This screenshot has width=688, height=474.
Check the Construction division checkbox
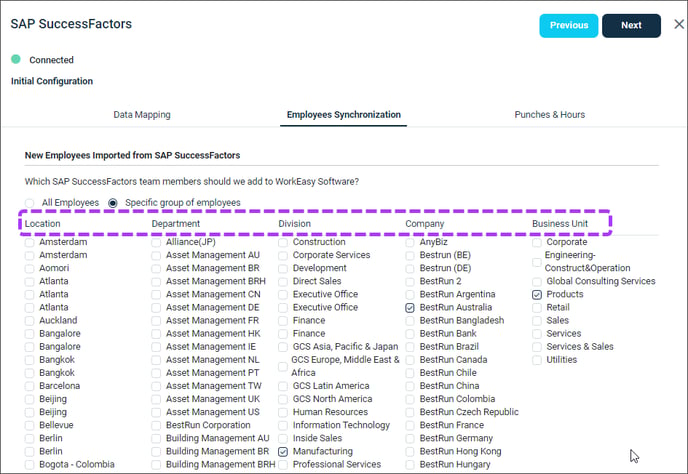(283, 242)
